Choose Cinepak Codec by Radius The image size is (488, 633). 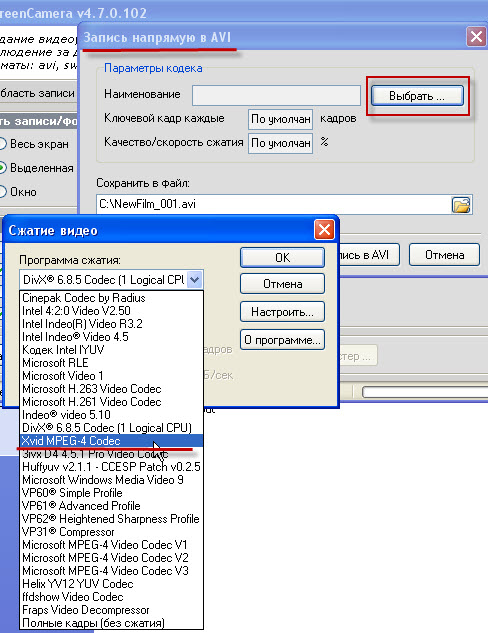click(x=111, y=298)
